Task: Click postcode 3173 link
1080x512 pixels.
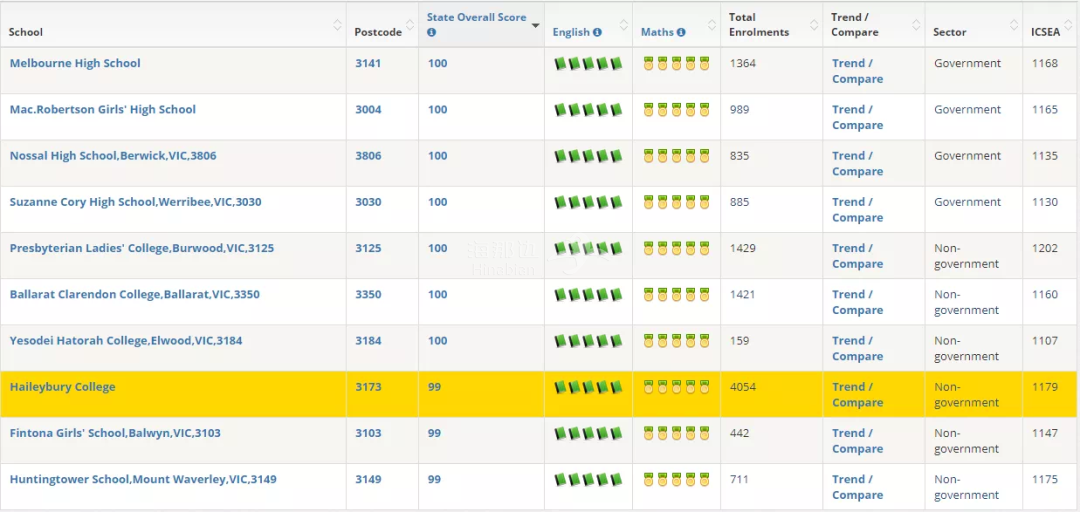Action: coord(368,387)
